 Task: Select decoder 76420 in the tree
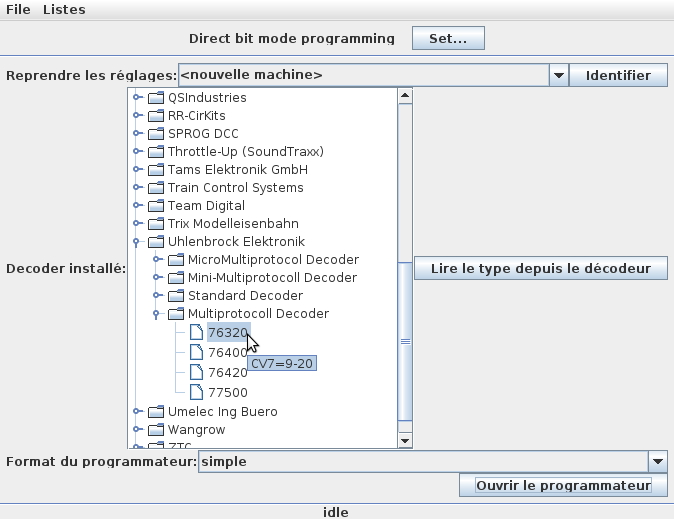[x=228, y=372]
